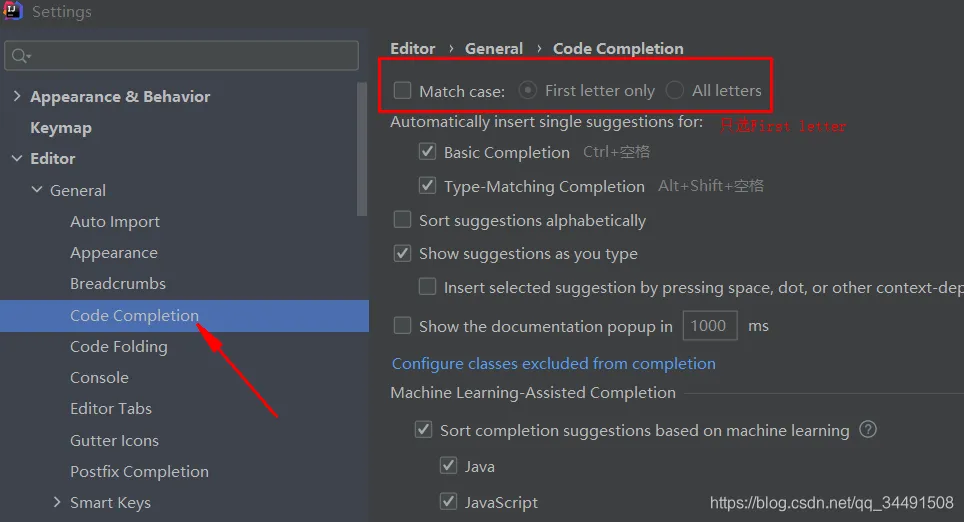This screenshot has width=964, height=522.
Task: Expand the Smart Keys node
Action: [57, 502]
